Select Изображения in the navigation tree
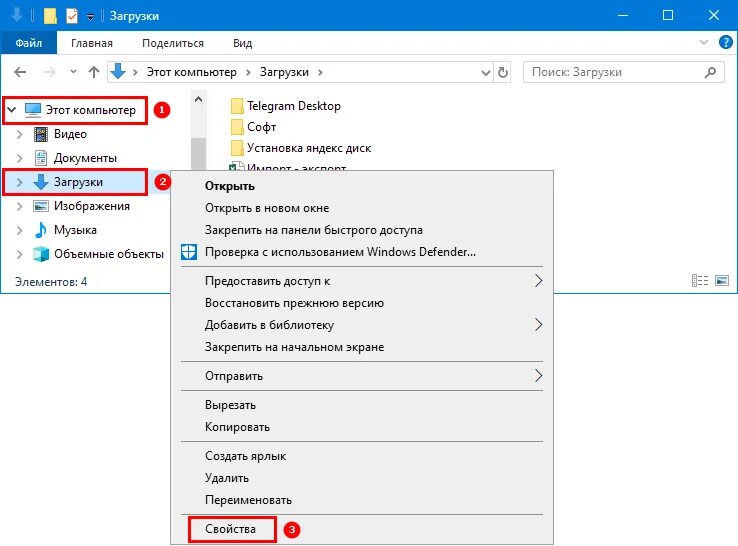The height and width of the screenshot is (546, 738). tap(91, 206)
